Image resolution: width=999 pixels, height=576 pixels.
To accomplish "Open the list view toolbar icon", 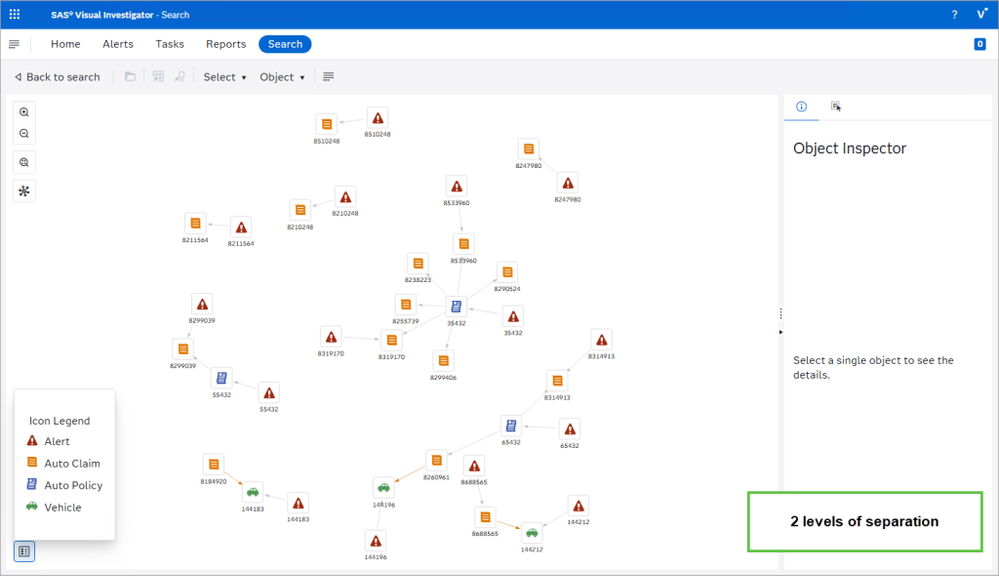I will tap(328, 76).
